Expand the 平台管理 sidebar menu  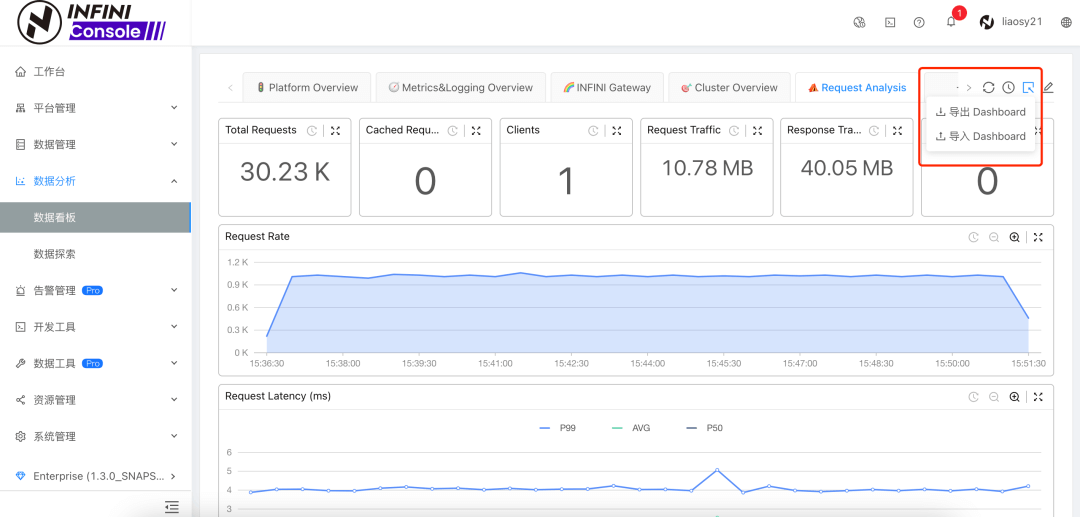coord(96,108)
